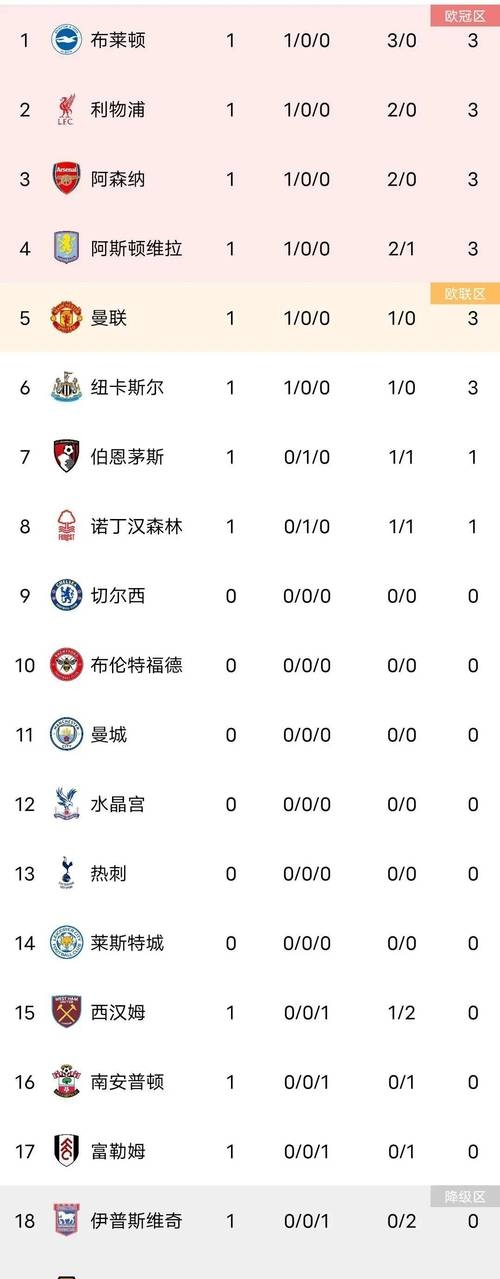The width and height of the screenshot is (500, 1279).
Task: Select the Chelsea crest icon
Action: [x=67, y=595]
